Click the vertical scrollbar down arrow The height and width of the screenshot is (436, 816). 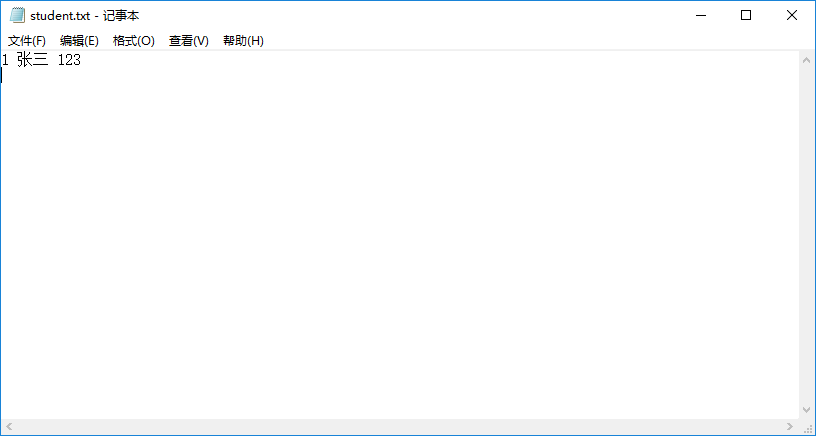tap(806, 410)
